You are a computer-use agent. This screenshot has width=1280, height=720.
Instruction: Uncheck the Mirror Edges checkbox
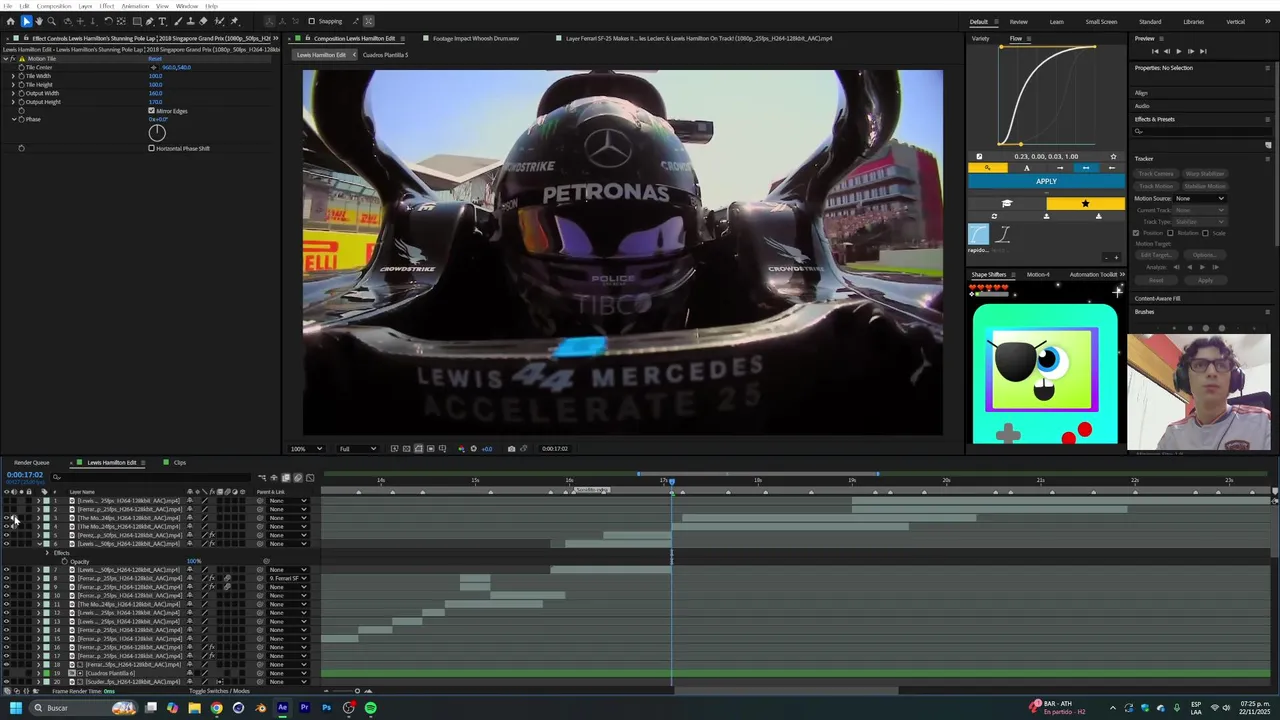152,111
